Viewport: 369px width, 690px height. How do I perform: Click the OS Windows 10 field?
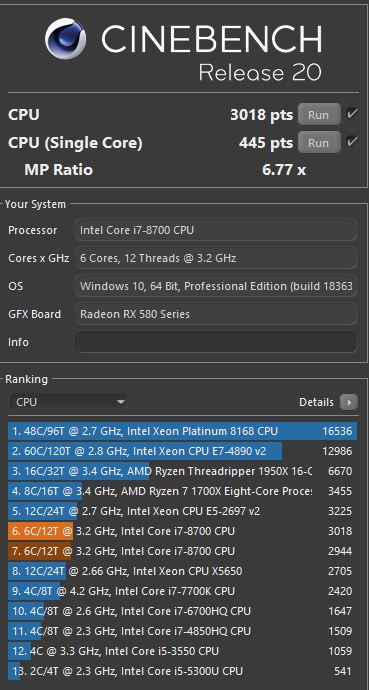click(x=216, y=286)
